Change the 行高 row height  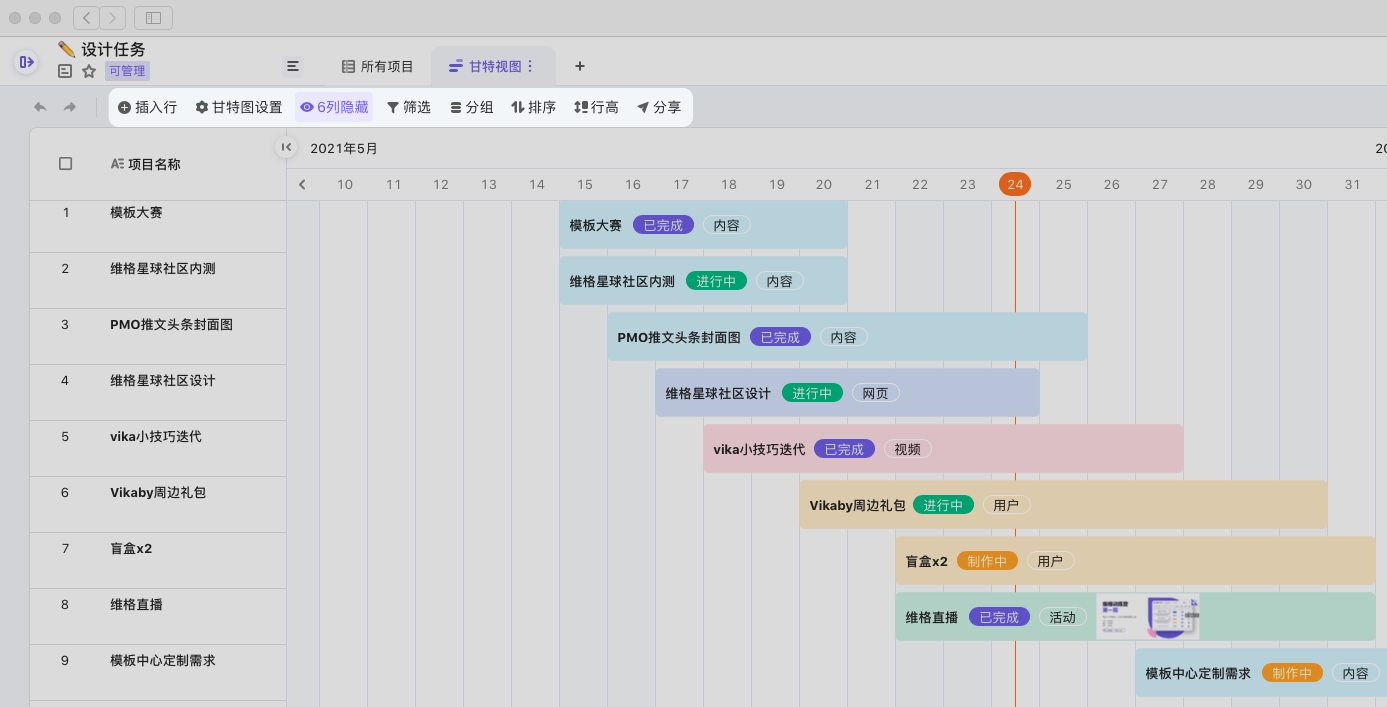click(x=596, y=107)
